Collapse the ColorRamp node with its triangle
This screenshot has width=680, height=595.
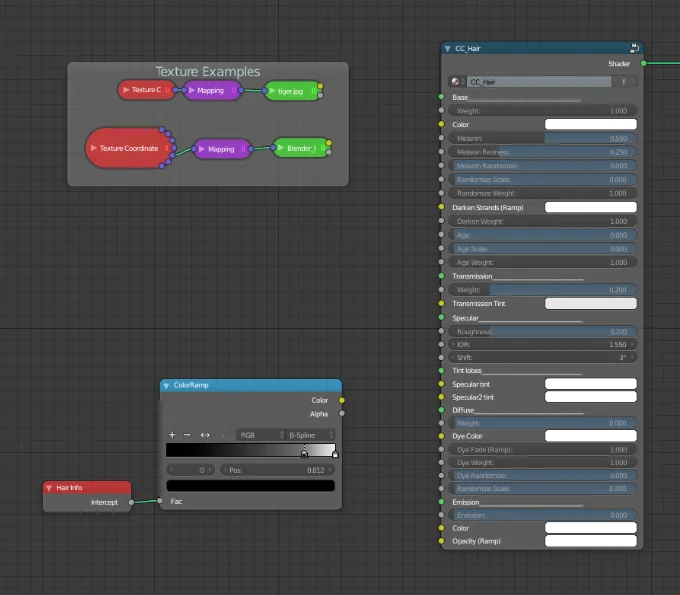coord(166,386)
